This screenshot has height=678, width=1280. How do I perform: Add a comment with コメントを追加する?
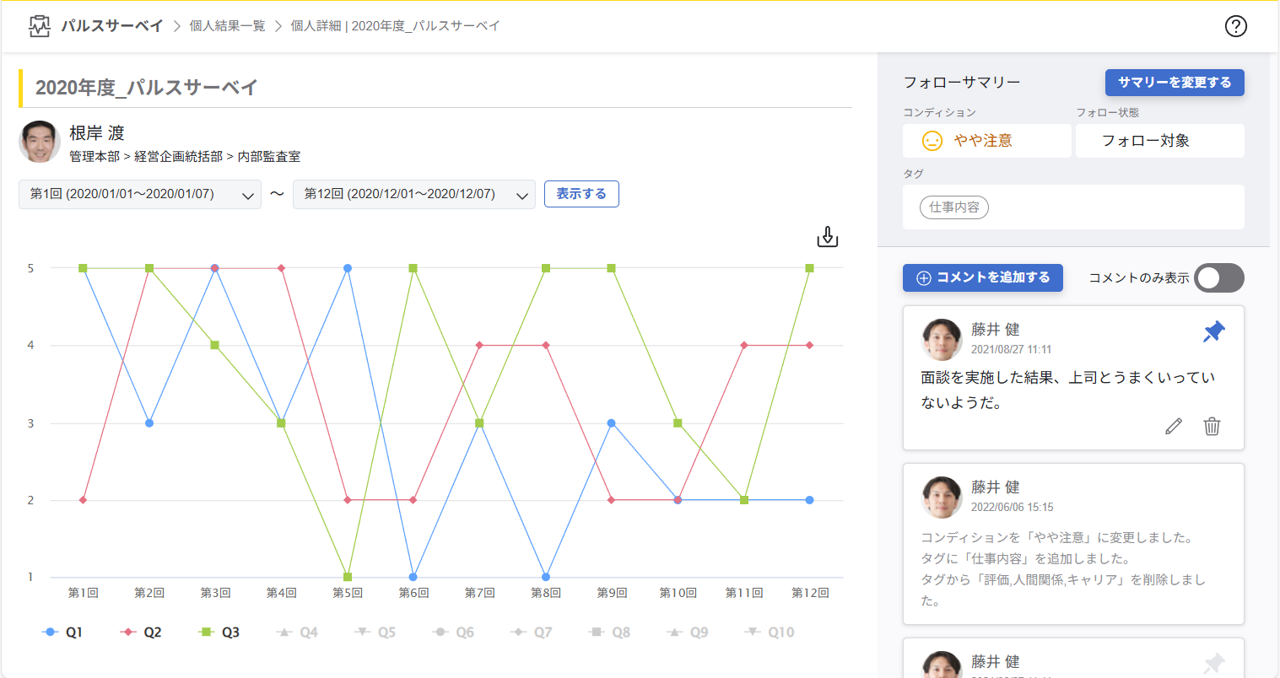[x=982, y=278]
